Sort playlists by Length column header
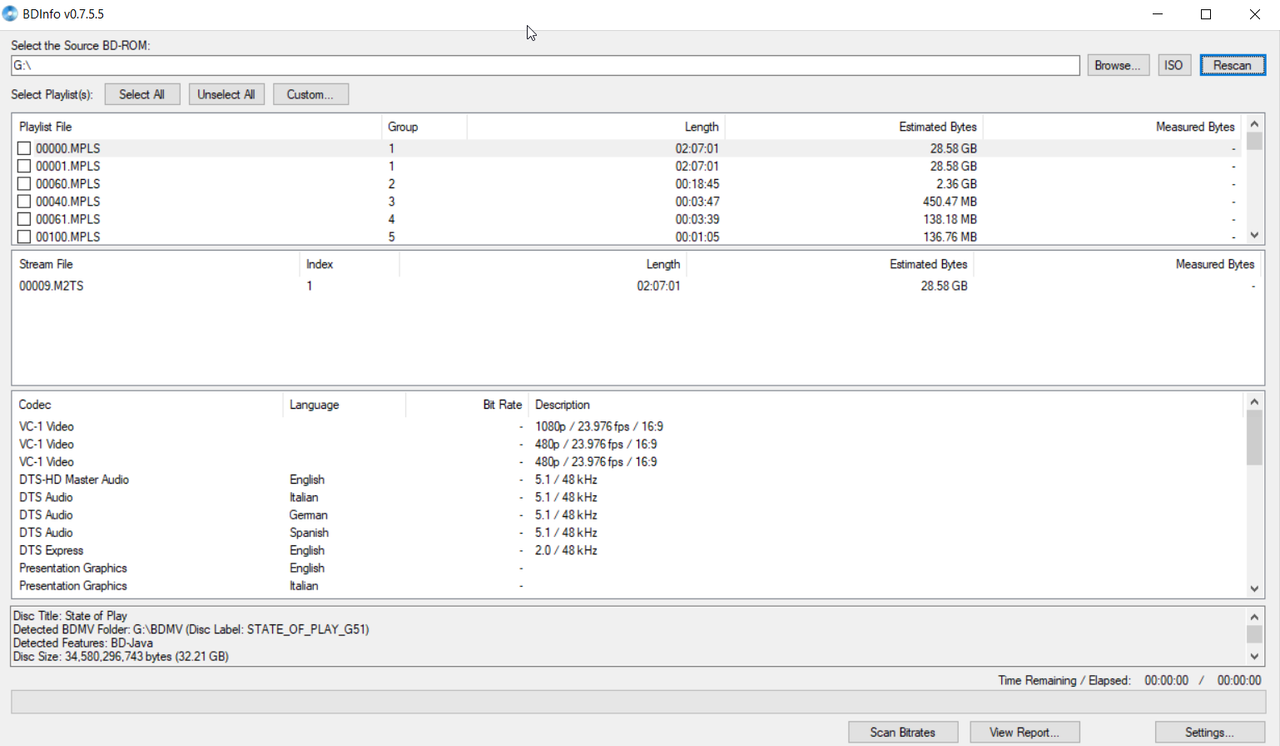 pyautogui.click(x=596, y=127)
